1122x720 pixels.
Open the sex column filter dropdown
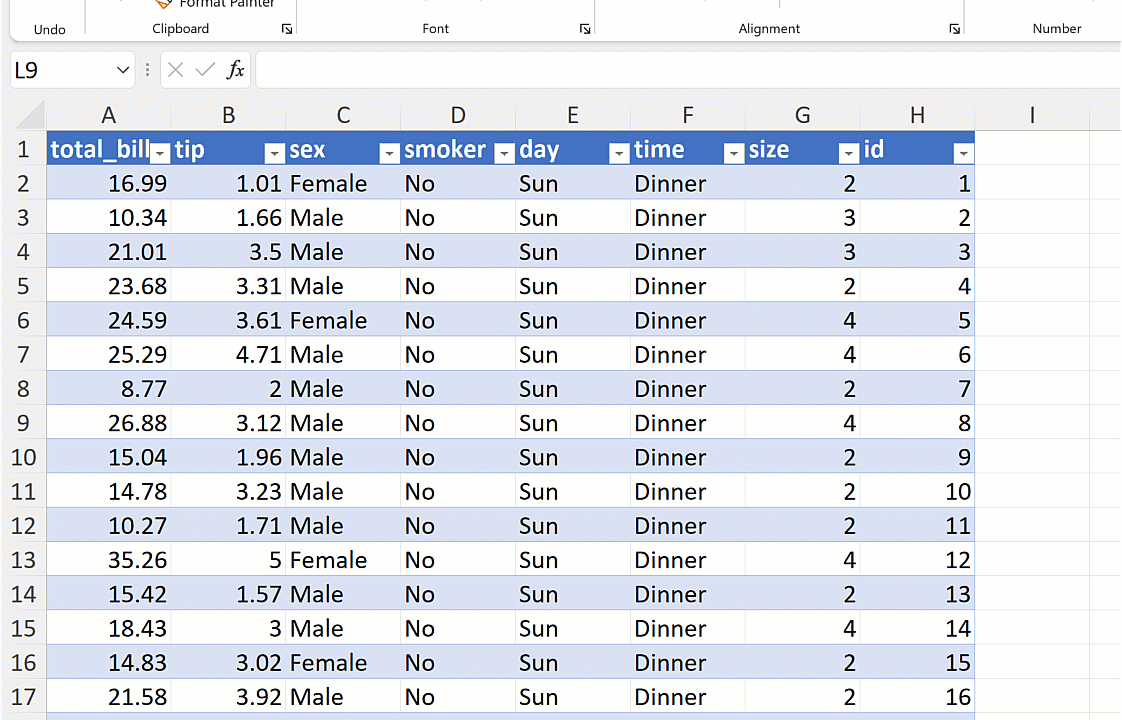click(x=389, y=152)
